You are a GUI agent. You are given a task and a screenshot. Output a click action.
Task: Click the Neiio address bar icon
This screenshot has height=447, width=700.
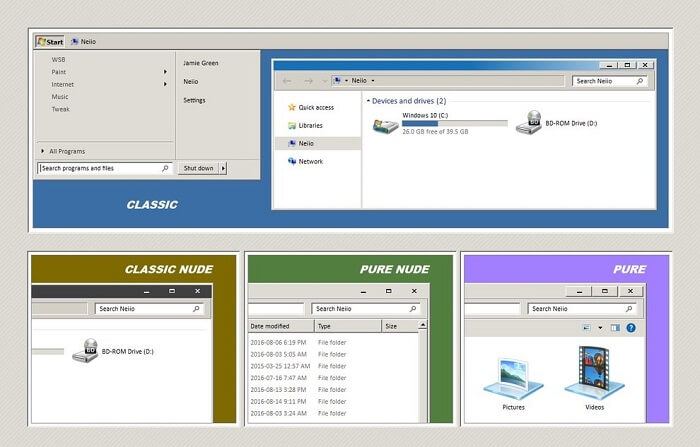tap(338, 80)
